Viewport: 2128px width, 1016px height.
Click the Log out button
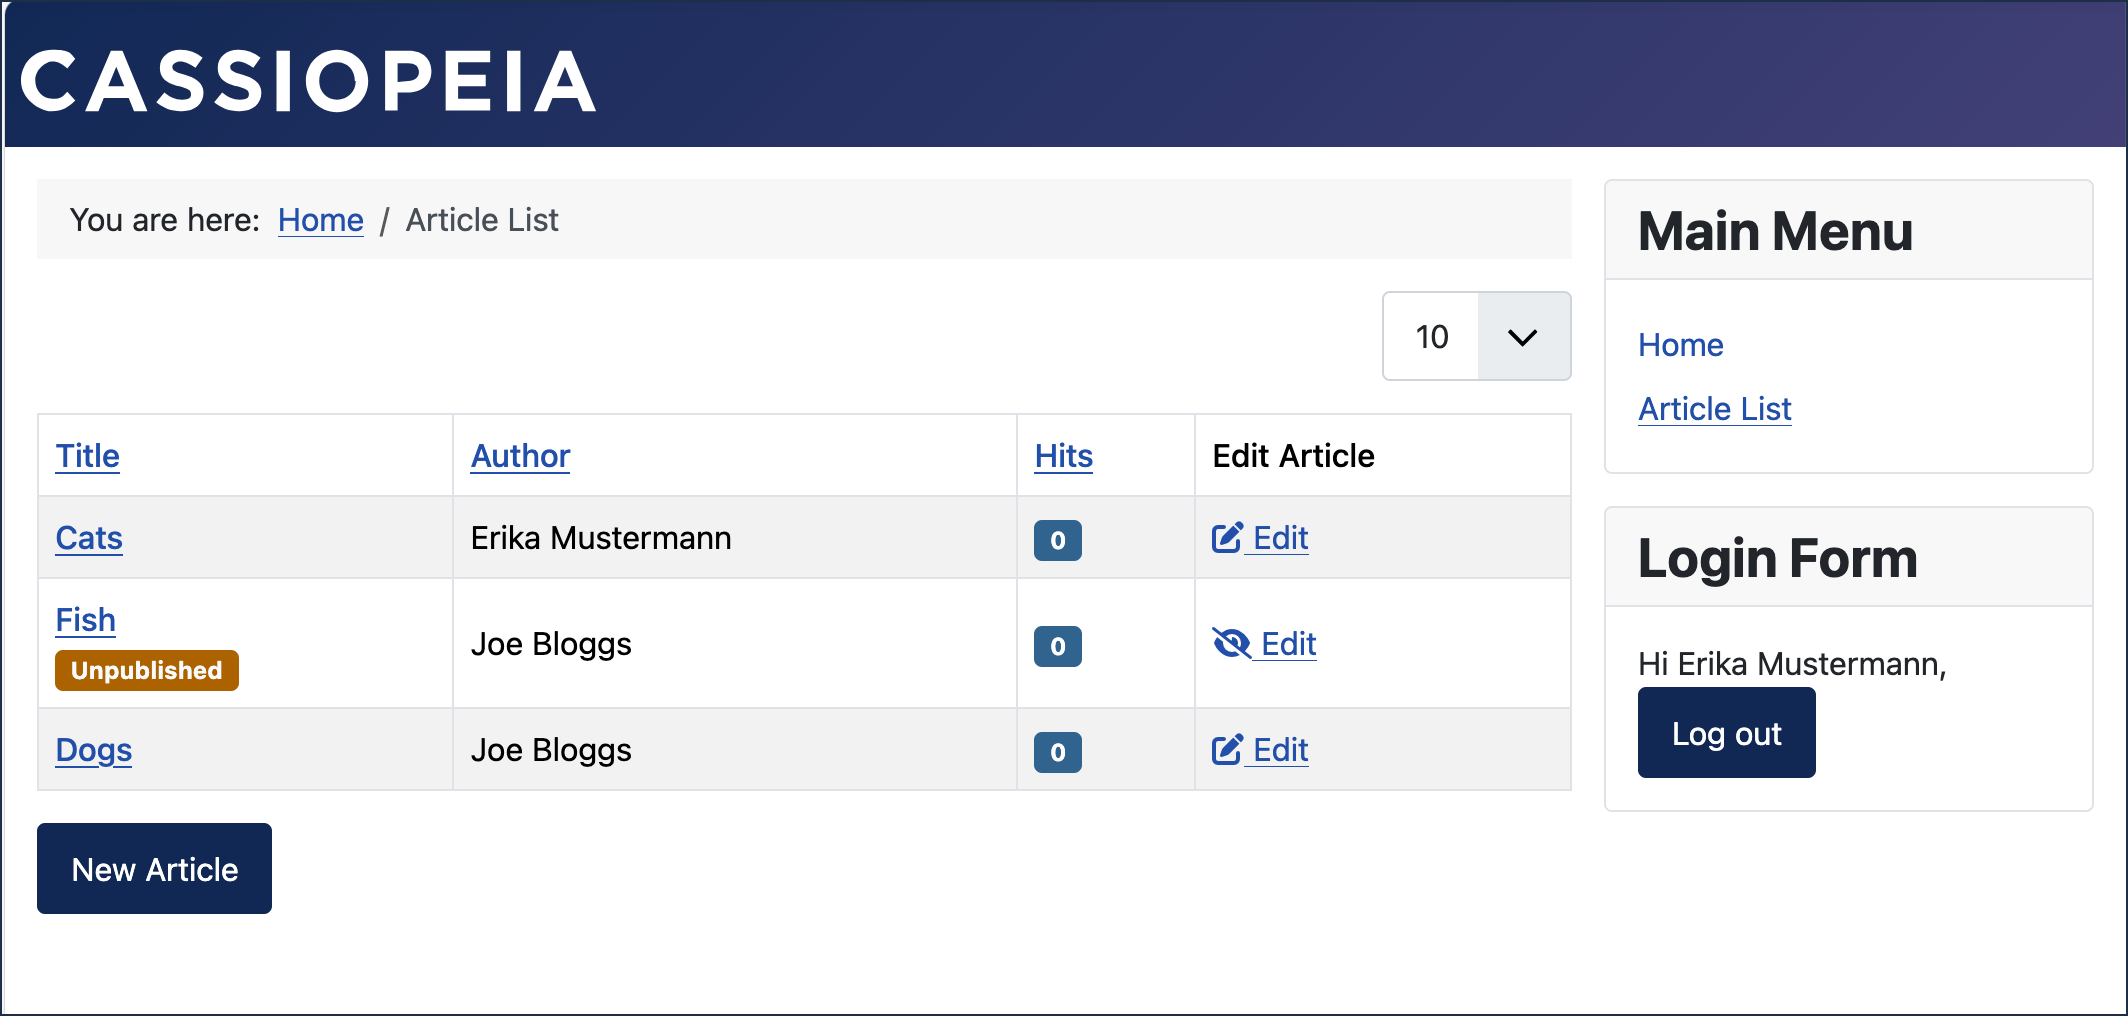tap(1726, 733)
